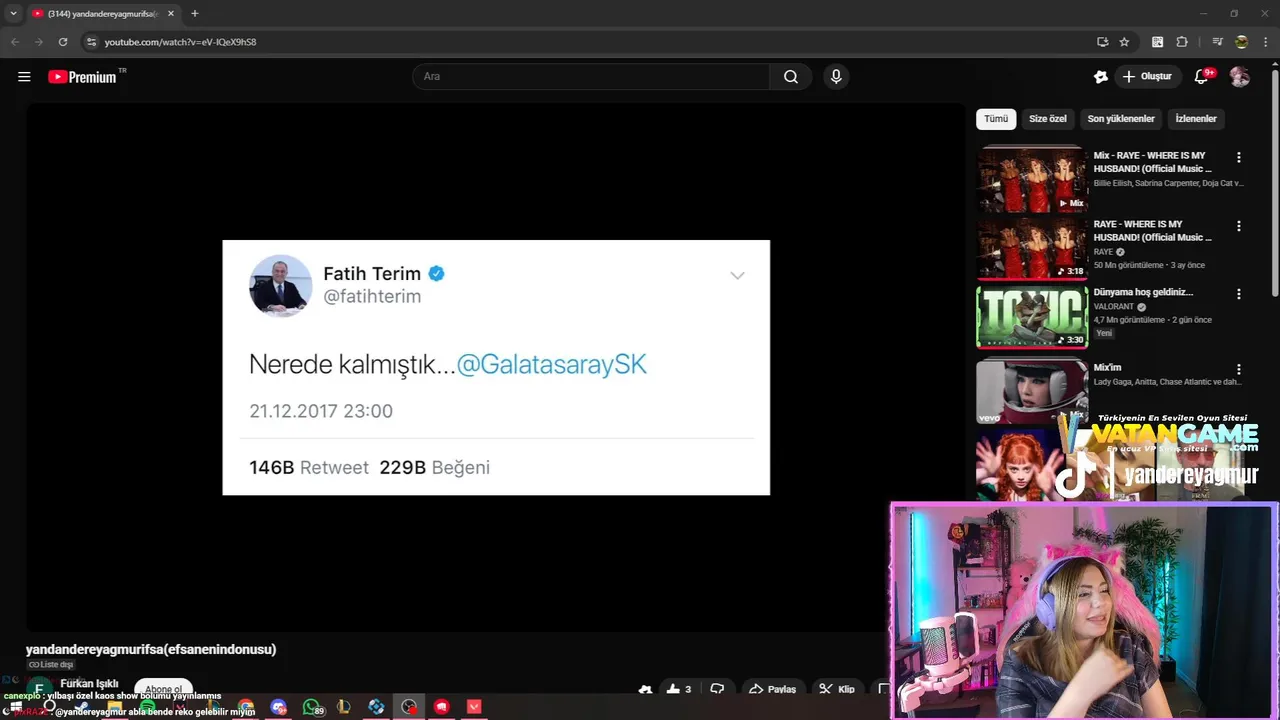Start voice search with the microphone
The image size is (1280, 720).
click(x=836, y=76)
